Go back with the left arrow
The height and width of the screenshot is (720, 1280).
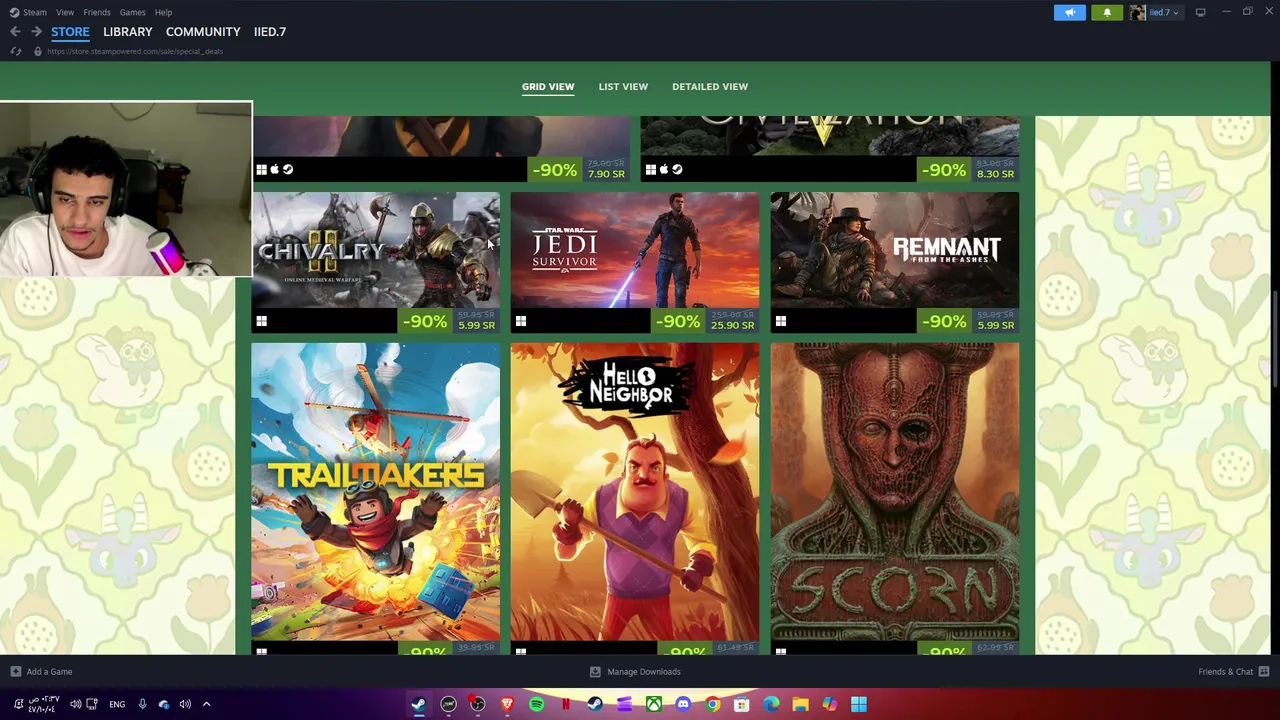(15, 32)
